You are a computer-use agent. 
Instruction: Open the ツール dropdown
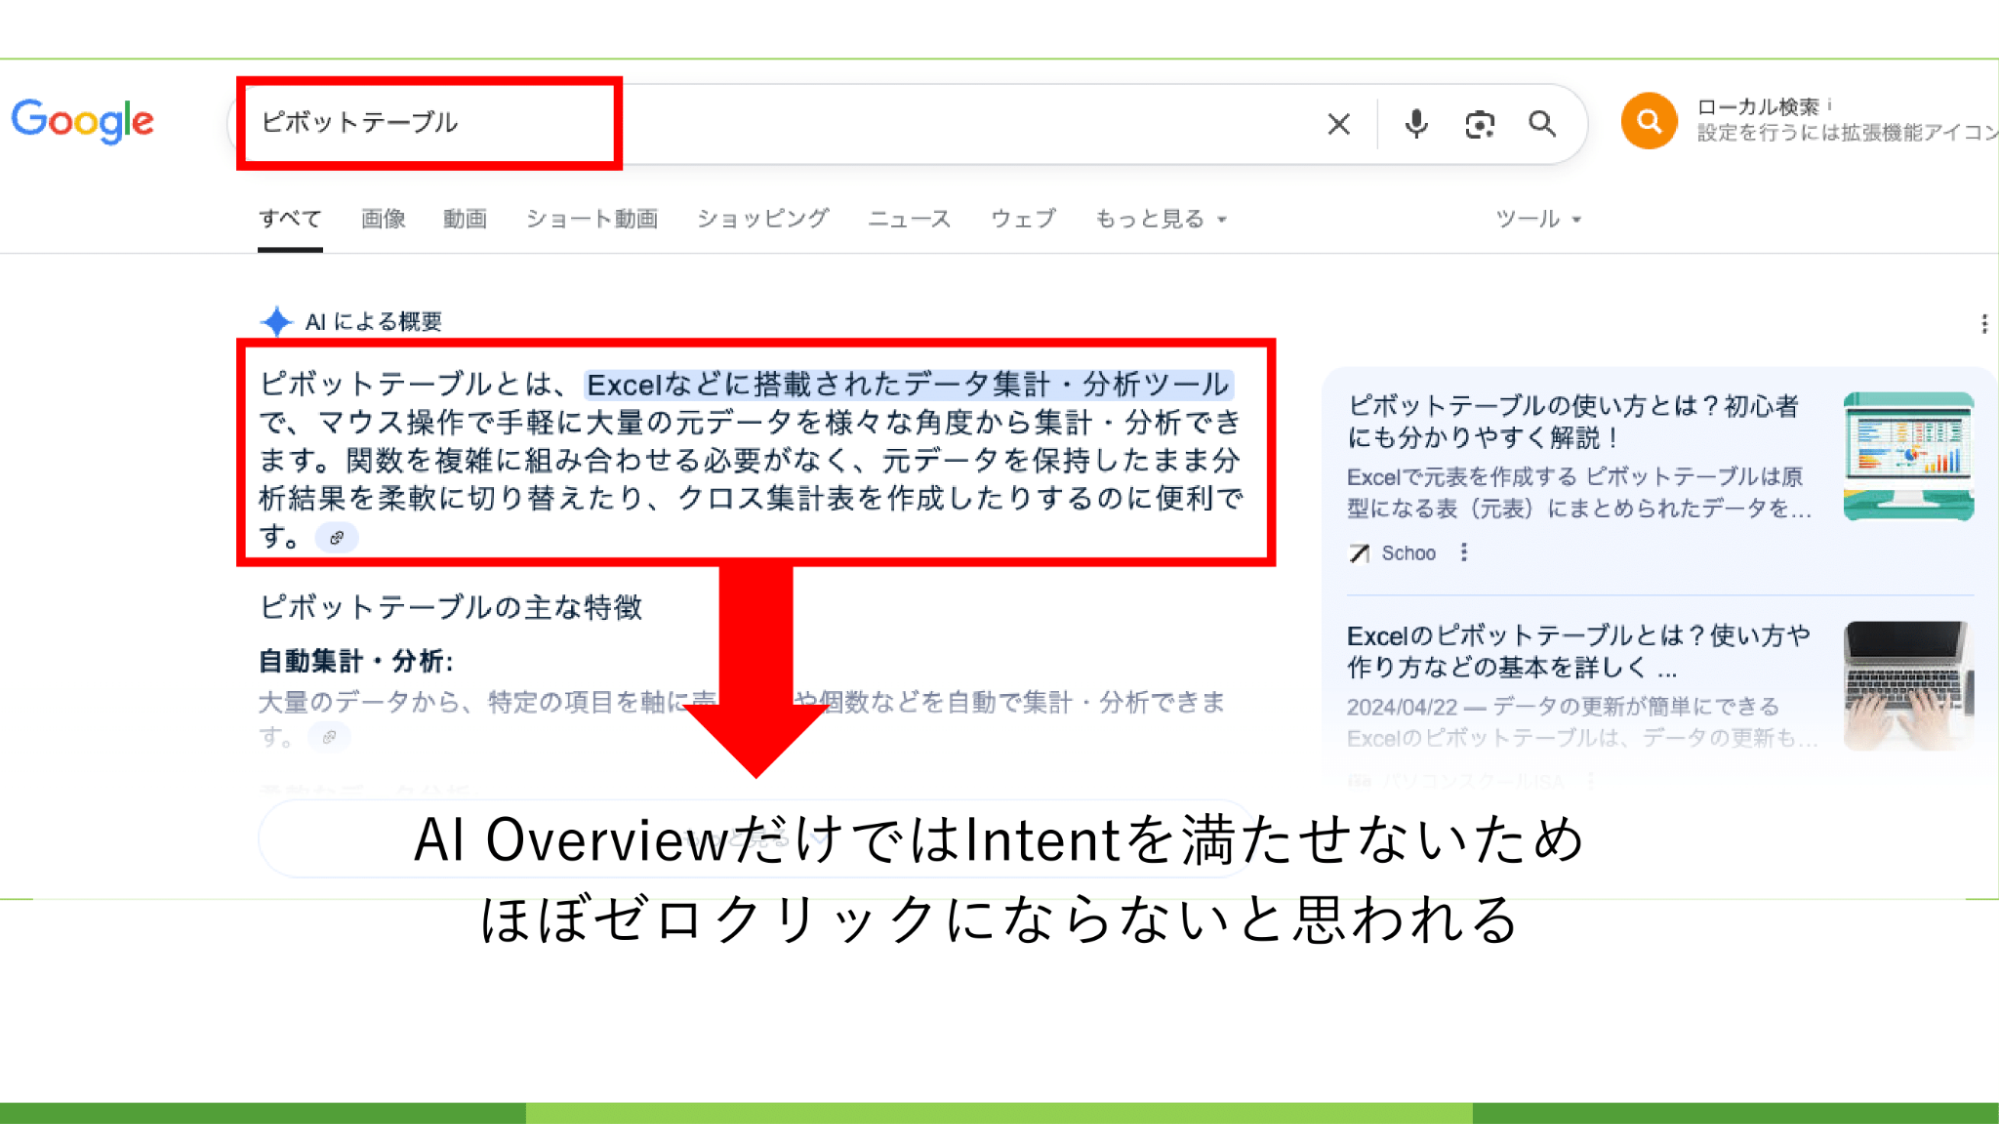click(x=1537, y=219)
